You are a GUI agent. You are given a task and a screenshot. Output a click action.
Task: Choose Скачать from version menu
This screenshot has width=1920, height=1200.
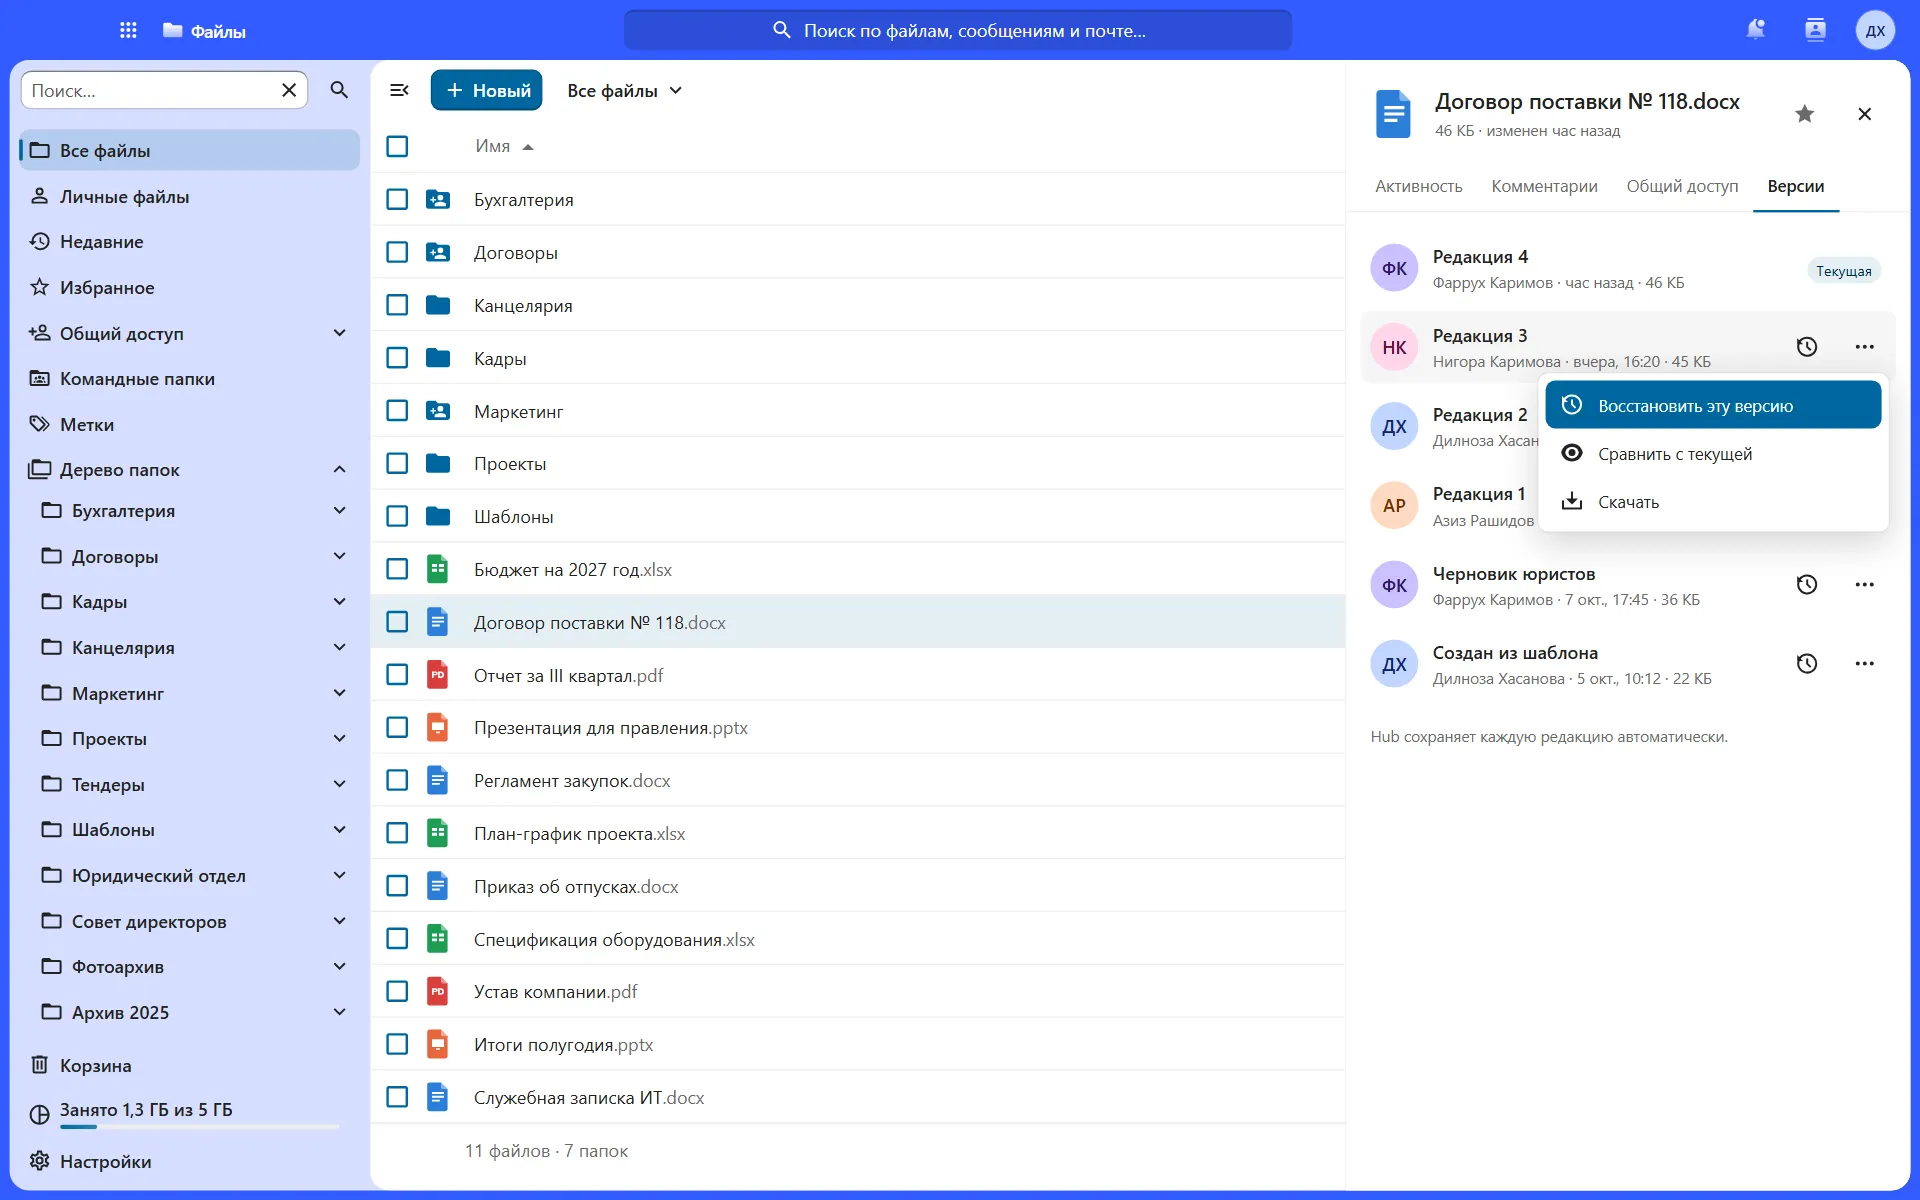tap(1713, 501)
